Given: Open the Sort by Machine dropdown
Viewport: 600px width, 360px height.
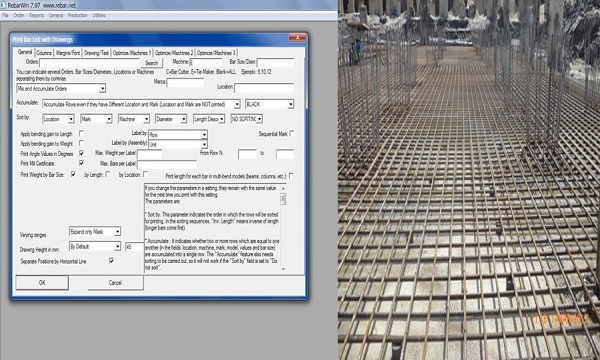Looking at the screenshot, I should [x=146, y=119].
